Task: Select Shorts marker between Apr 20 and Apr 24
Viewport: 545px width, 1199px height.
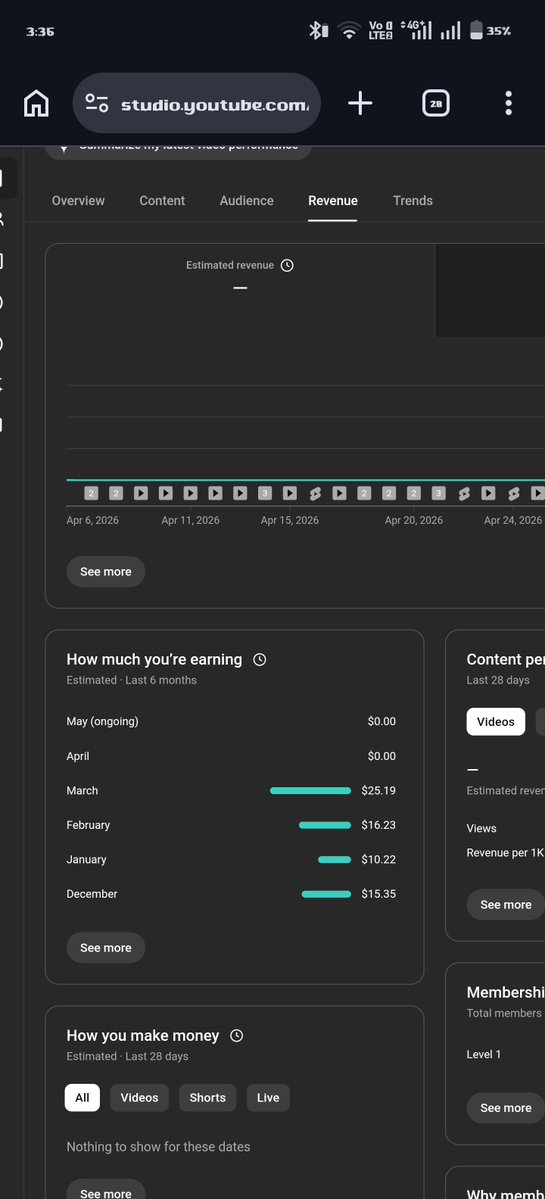Action: point(463,493)
